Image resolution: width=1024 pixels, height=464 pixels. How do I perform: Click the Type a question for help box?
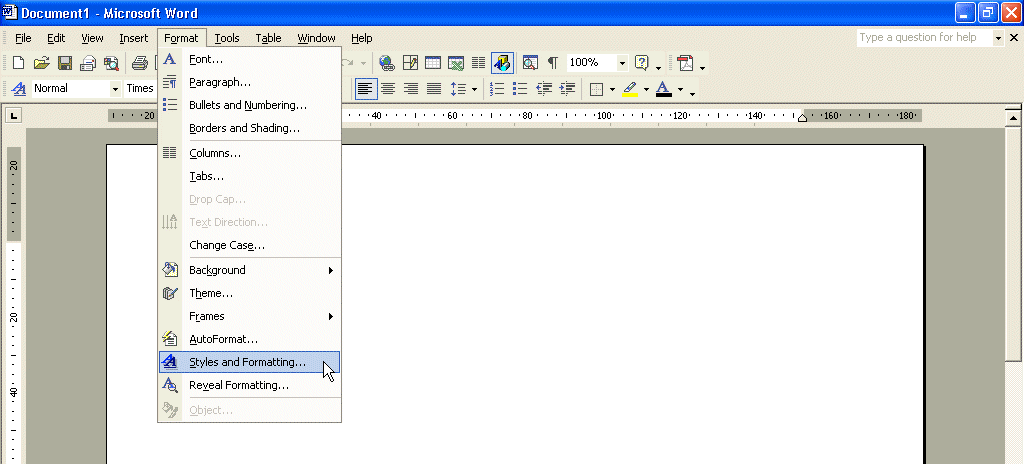point(923,38)
